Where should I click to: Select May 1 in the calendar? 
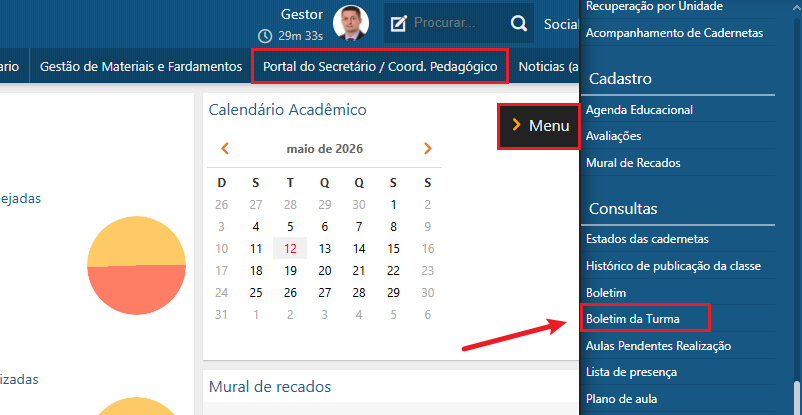pyautogui.click(x=393, y=205)
